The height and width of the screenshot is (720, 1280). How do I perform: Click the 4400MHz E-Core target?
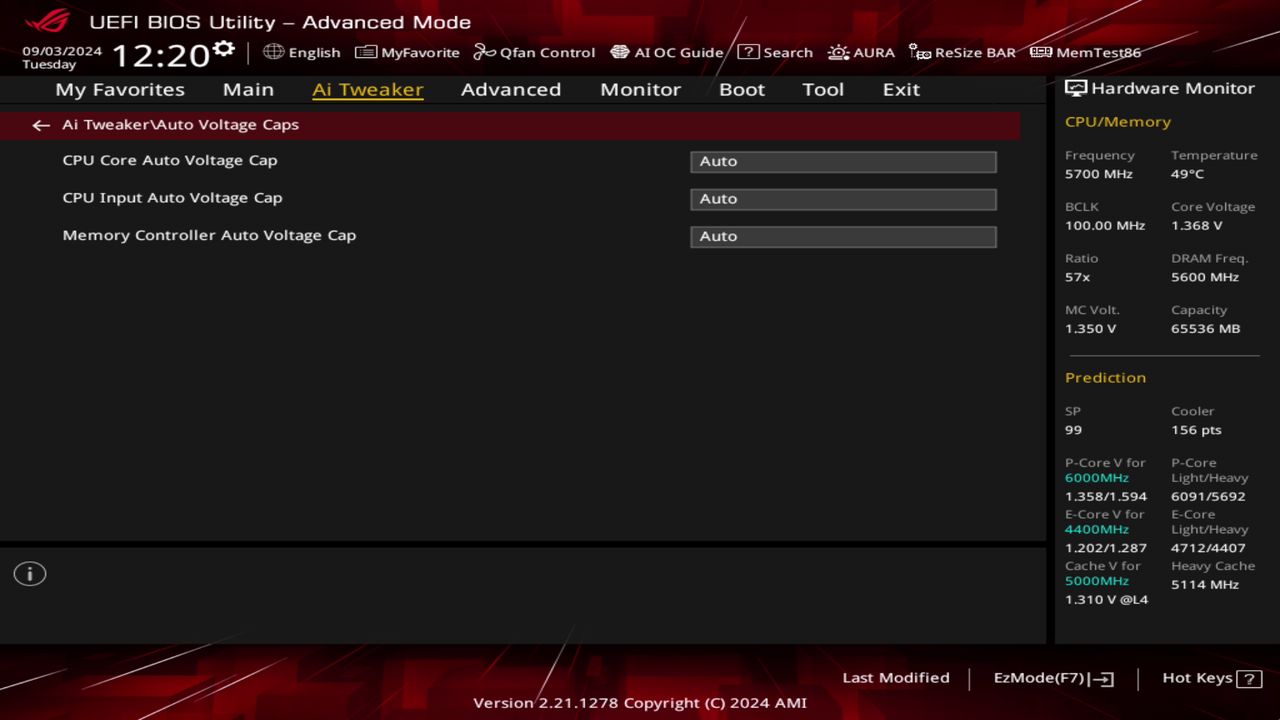pos(1097,530)
